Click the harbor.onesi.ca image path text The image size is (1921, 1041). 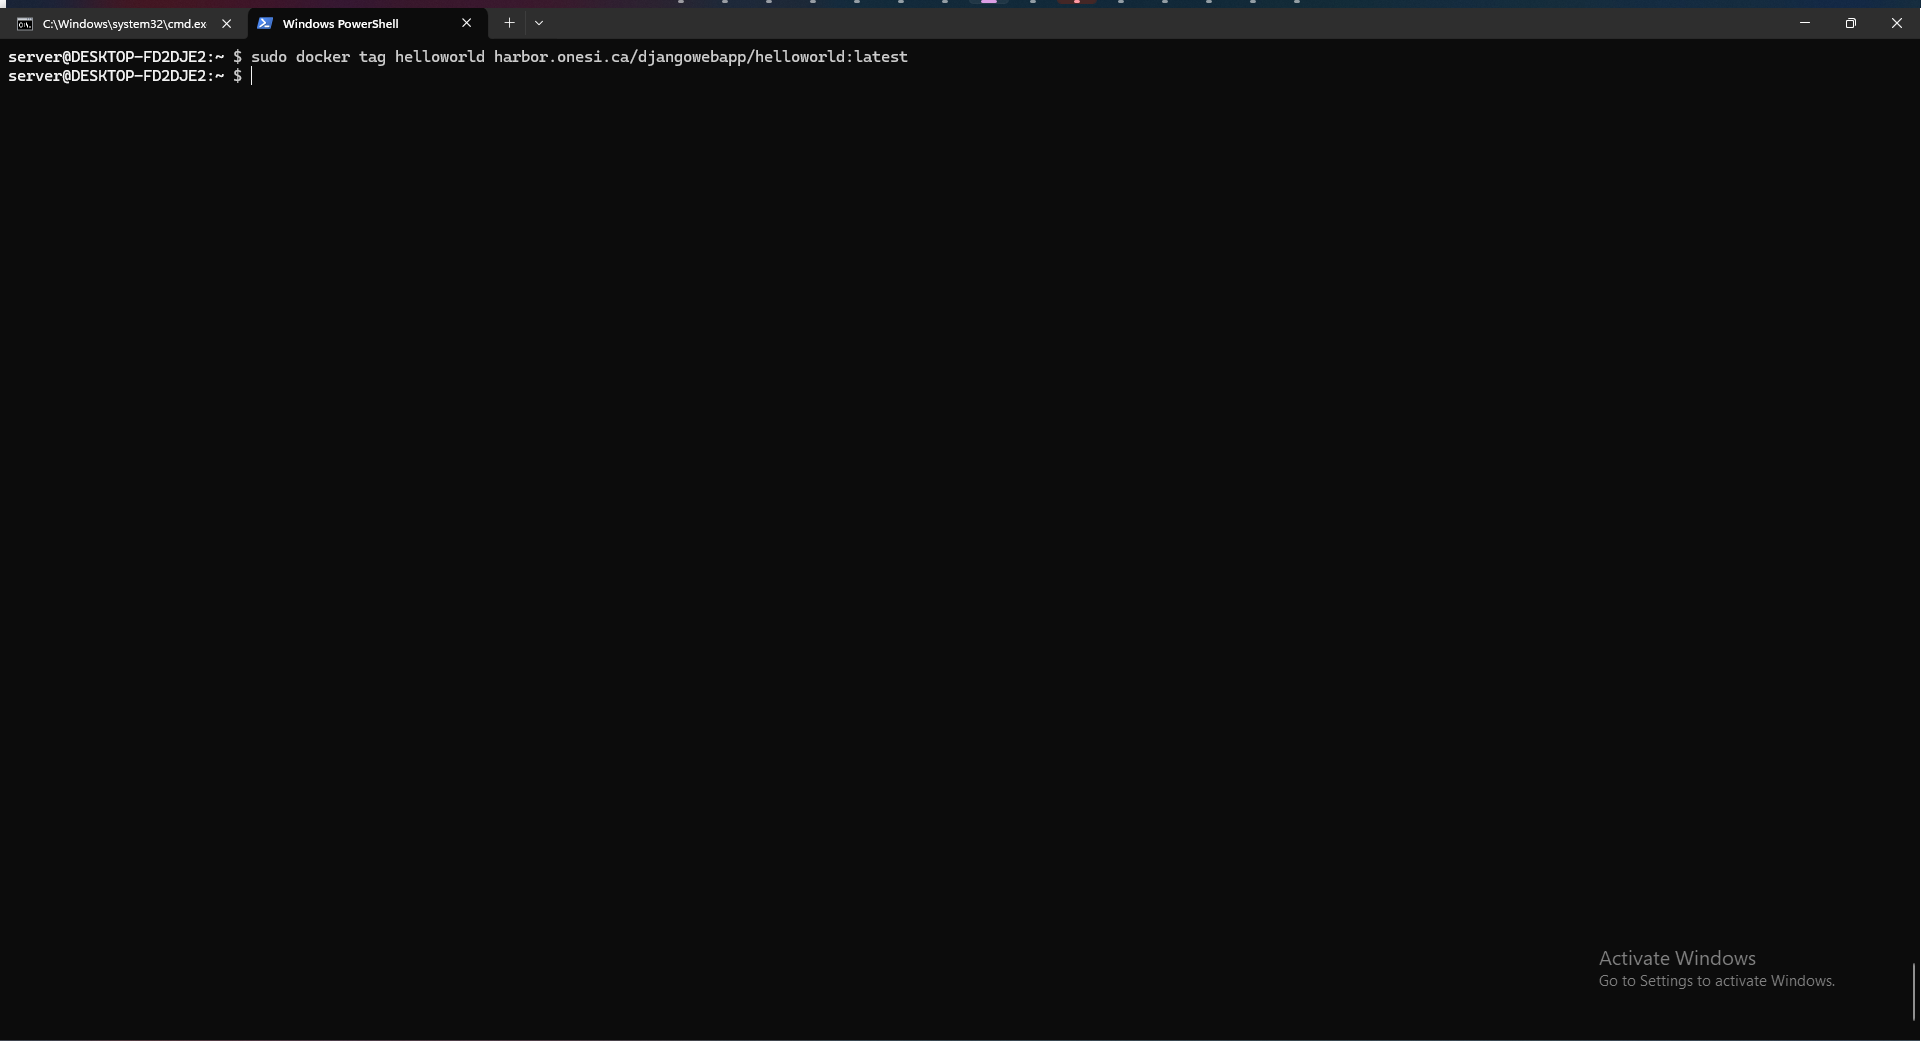[700, 57]
